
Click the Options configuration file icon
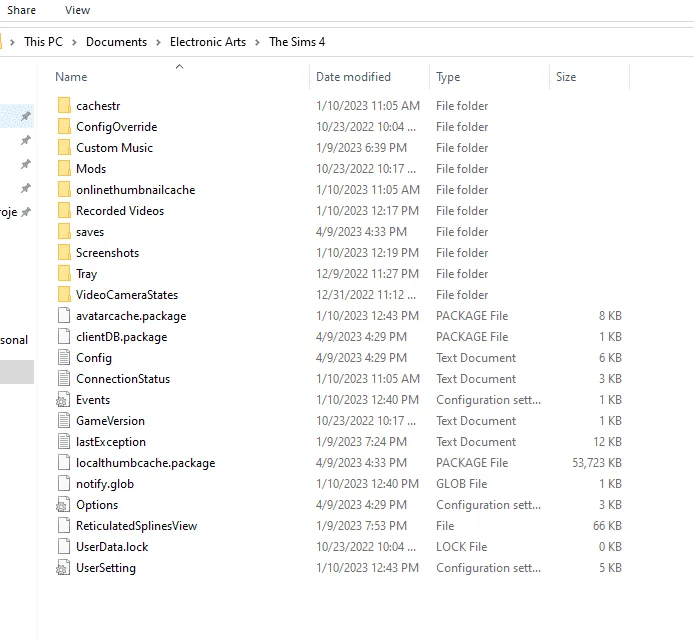tap(63, 505)
